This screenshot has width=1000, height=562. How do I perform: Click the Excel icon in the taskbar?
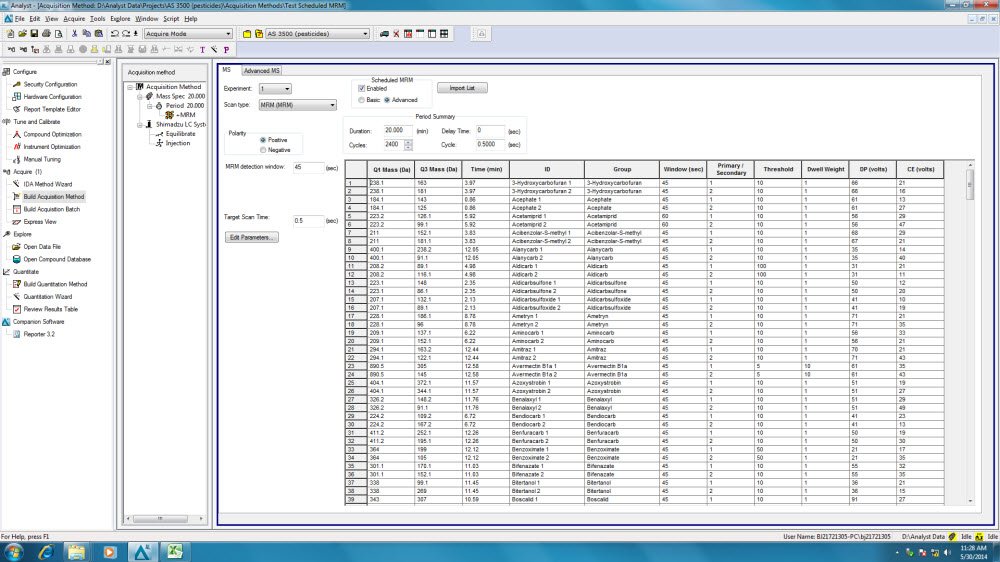coord(173,551)
